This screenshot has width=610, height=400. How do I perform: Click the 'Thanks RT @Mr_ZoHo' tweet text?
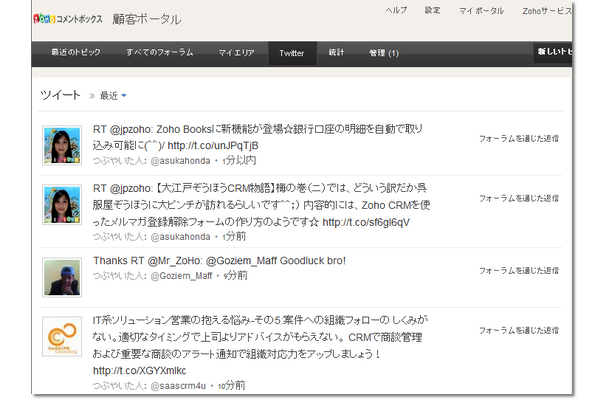[x=219, y=261]
